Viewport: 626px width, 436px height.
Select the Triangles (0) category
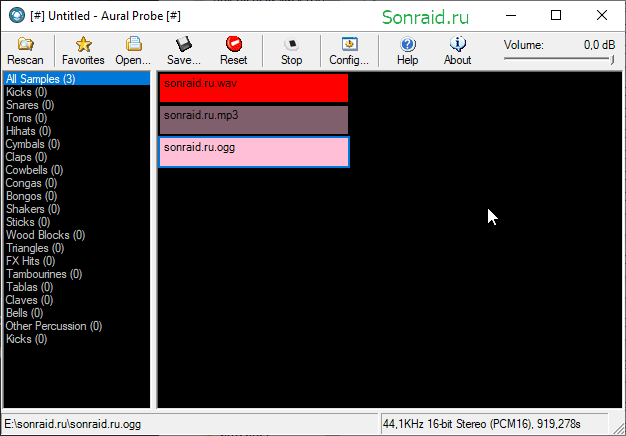[77, 248]
